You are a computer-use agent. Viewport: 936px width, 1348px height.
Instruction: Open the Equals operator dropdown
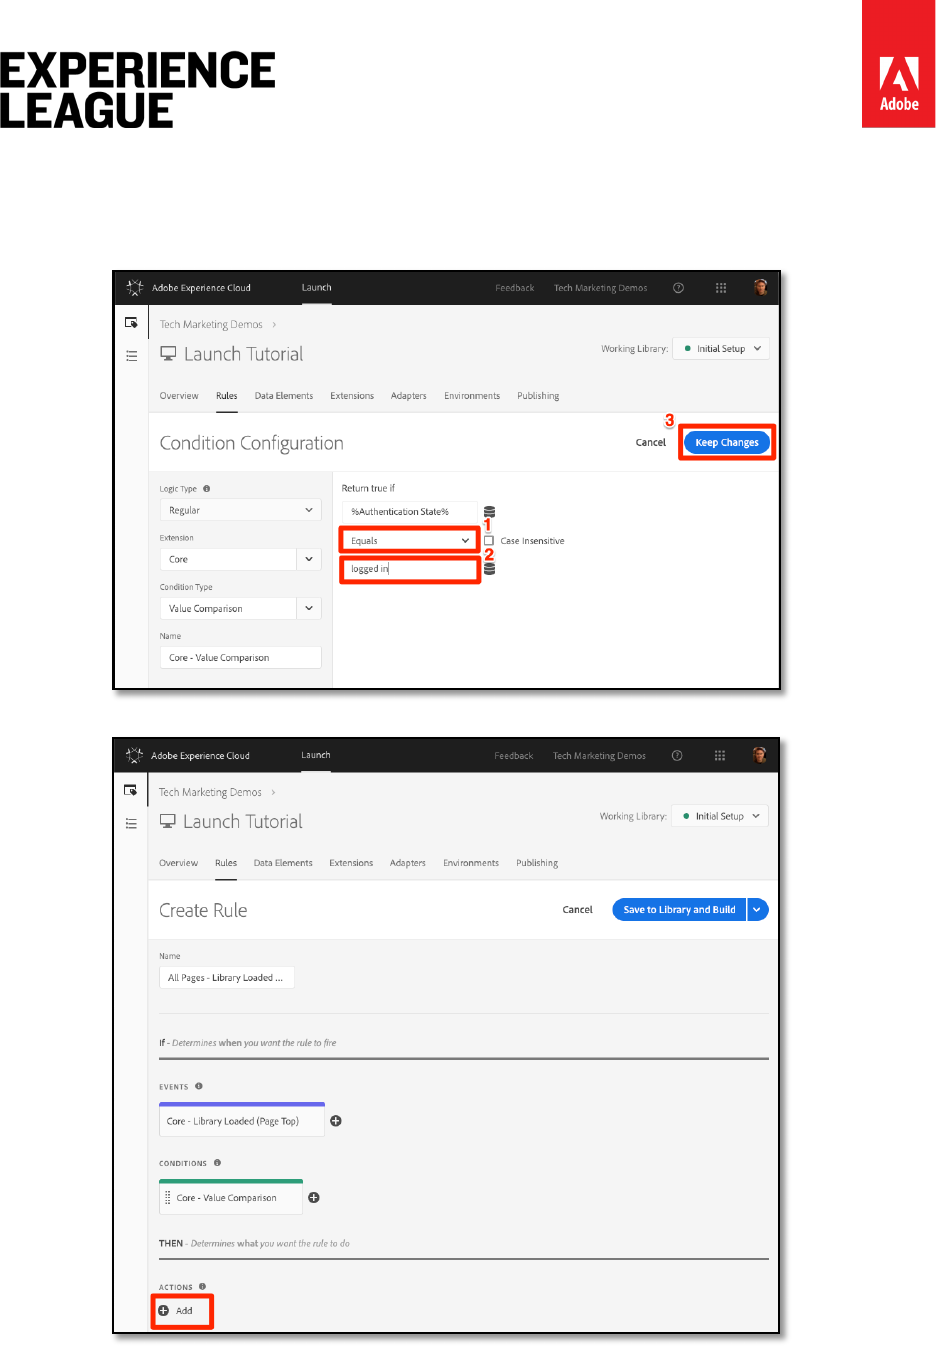[x=409, y=541]
